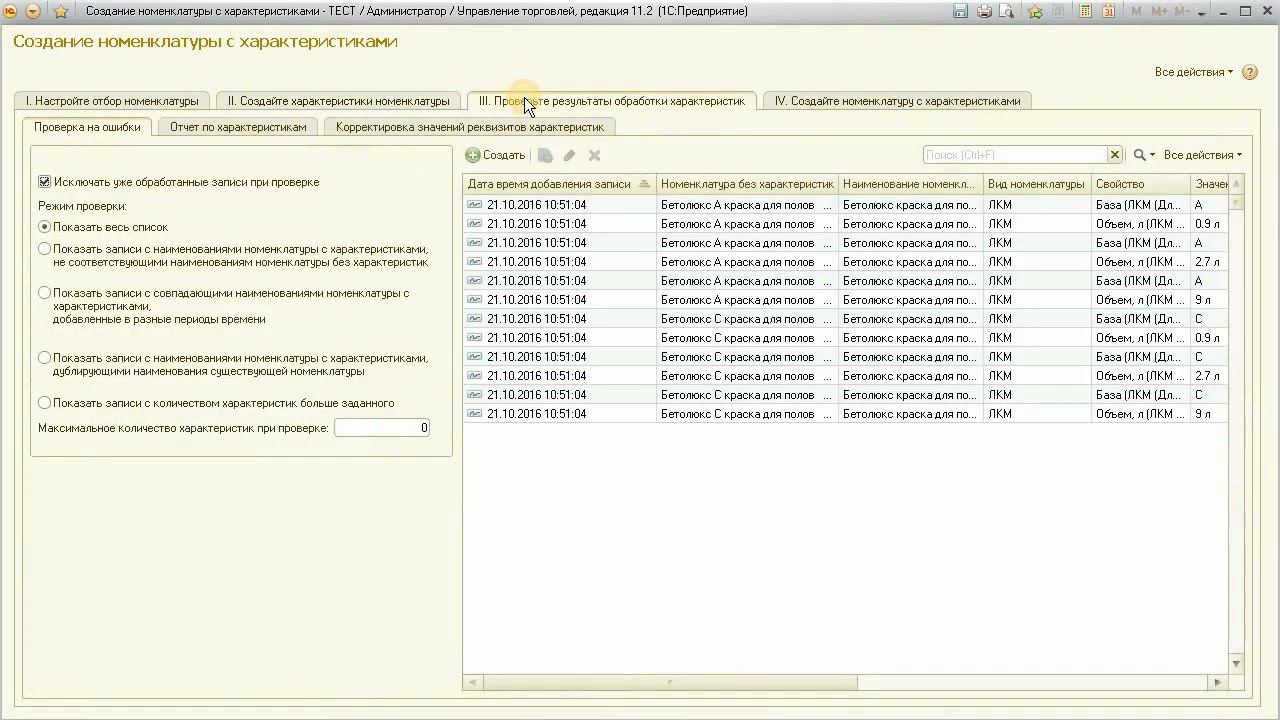Switch to tab 'I. Настройте отбор номенклатуры'

click(x=112, y=101)
